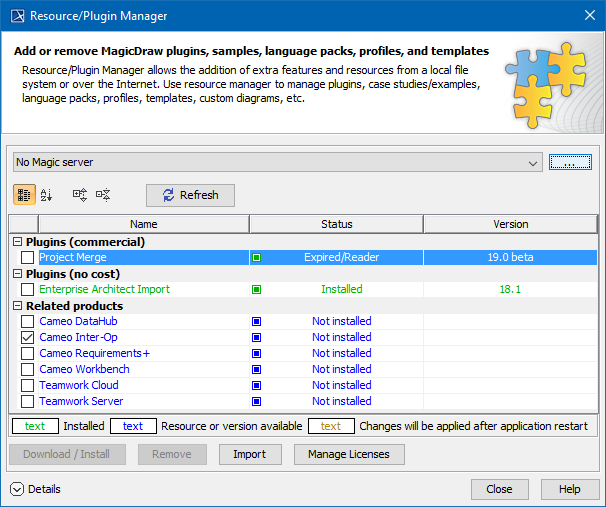This screenshot has height=507, width=606.
Task: Select the Cameo Workbench name
Action: (84, 369)
